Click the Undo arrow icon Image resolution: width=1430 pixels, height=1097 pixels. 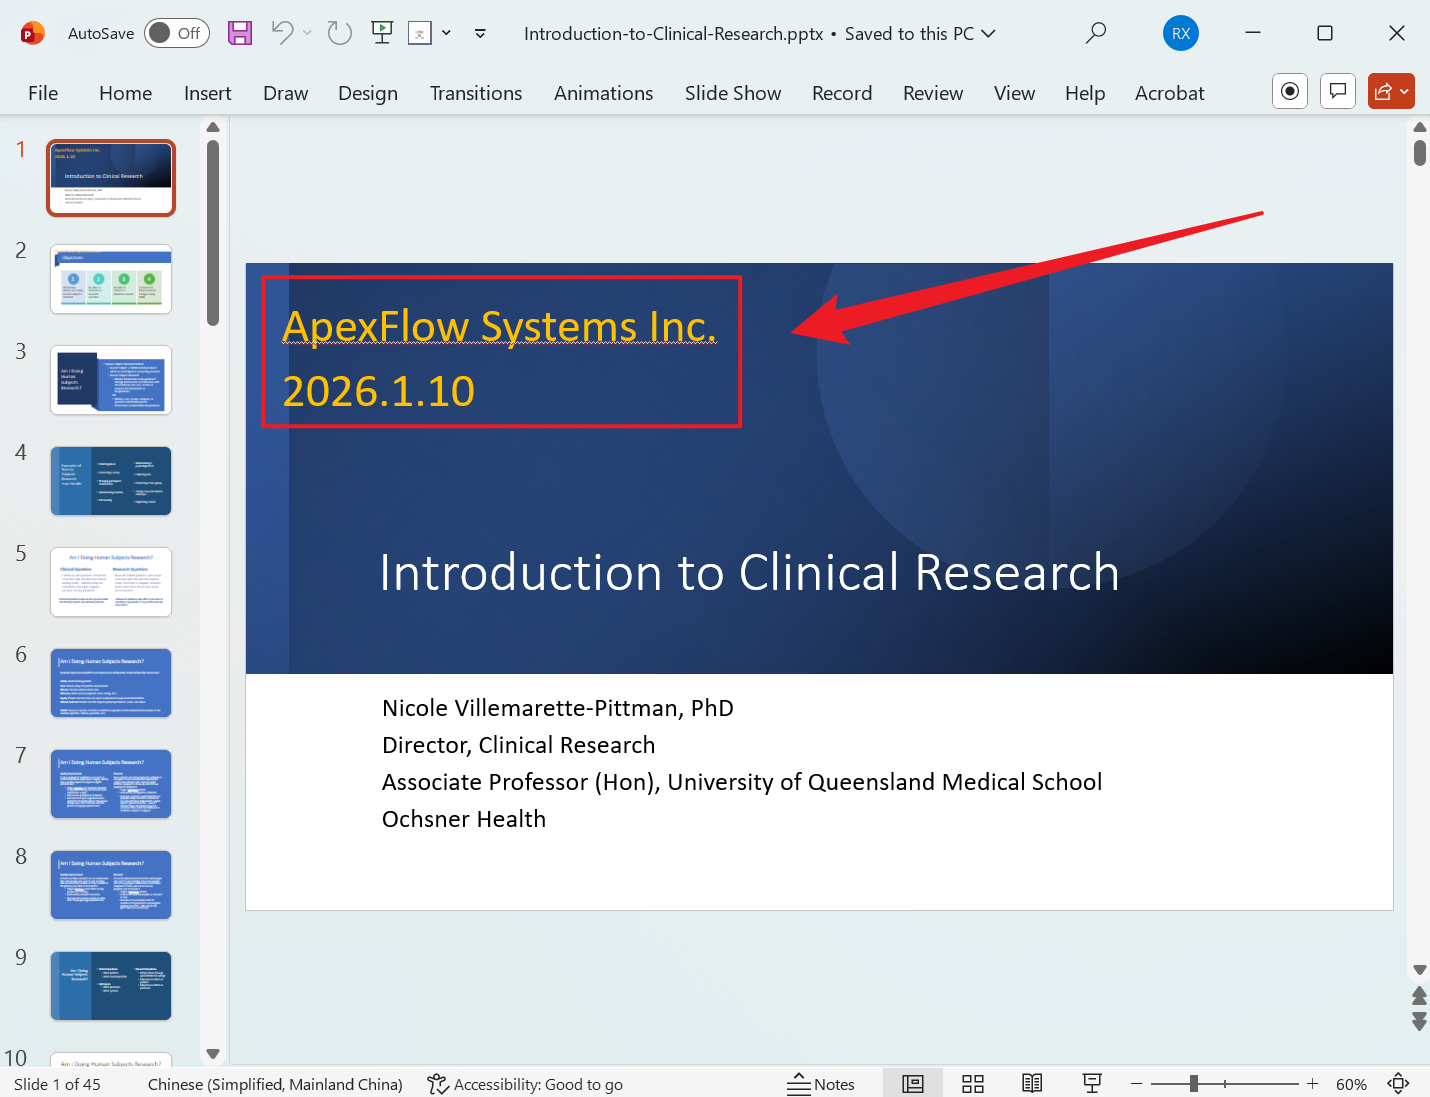[x=281, y=33]
